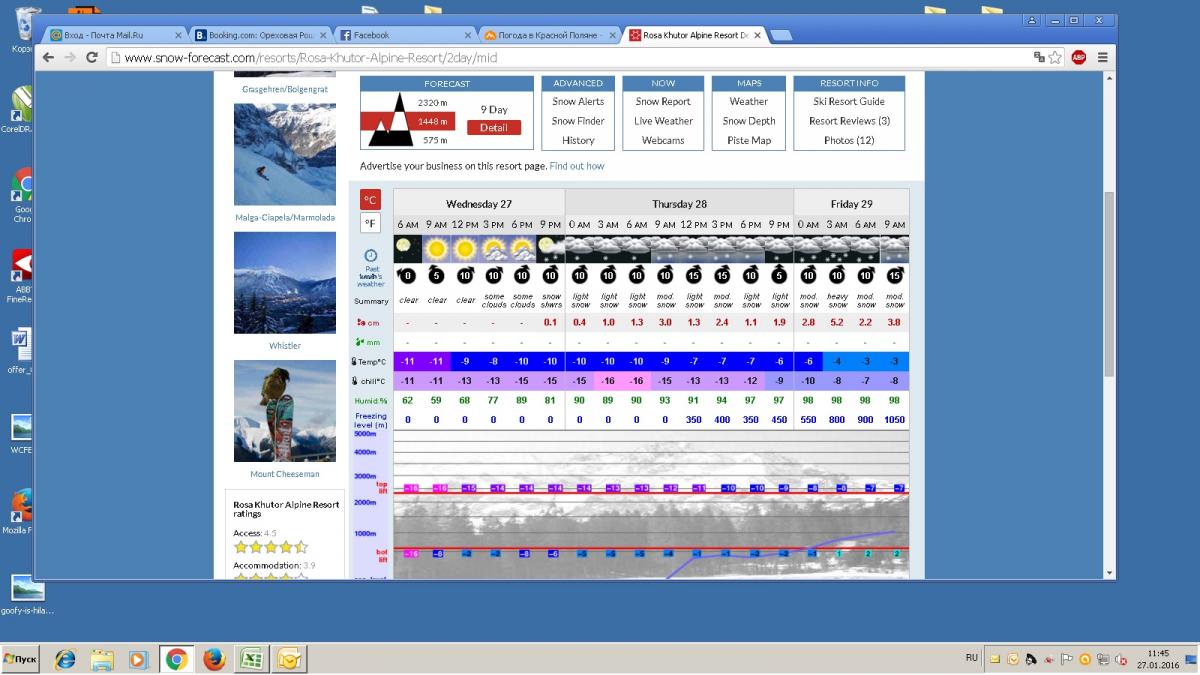Open the offer Word document desktop icon
Image resolution: width=1200 pixels, height=675 pixels.
click(20, 350)
